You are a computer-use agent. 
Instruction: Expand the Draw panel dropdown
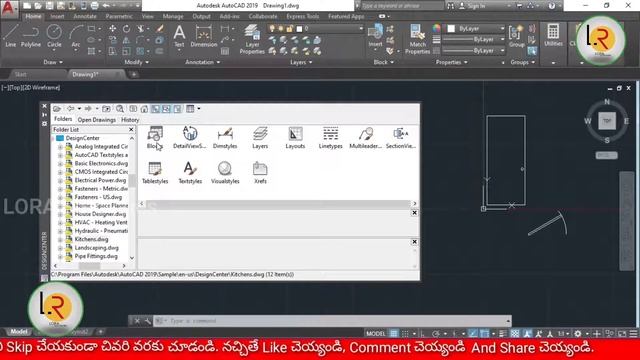(x=53, y=62)
